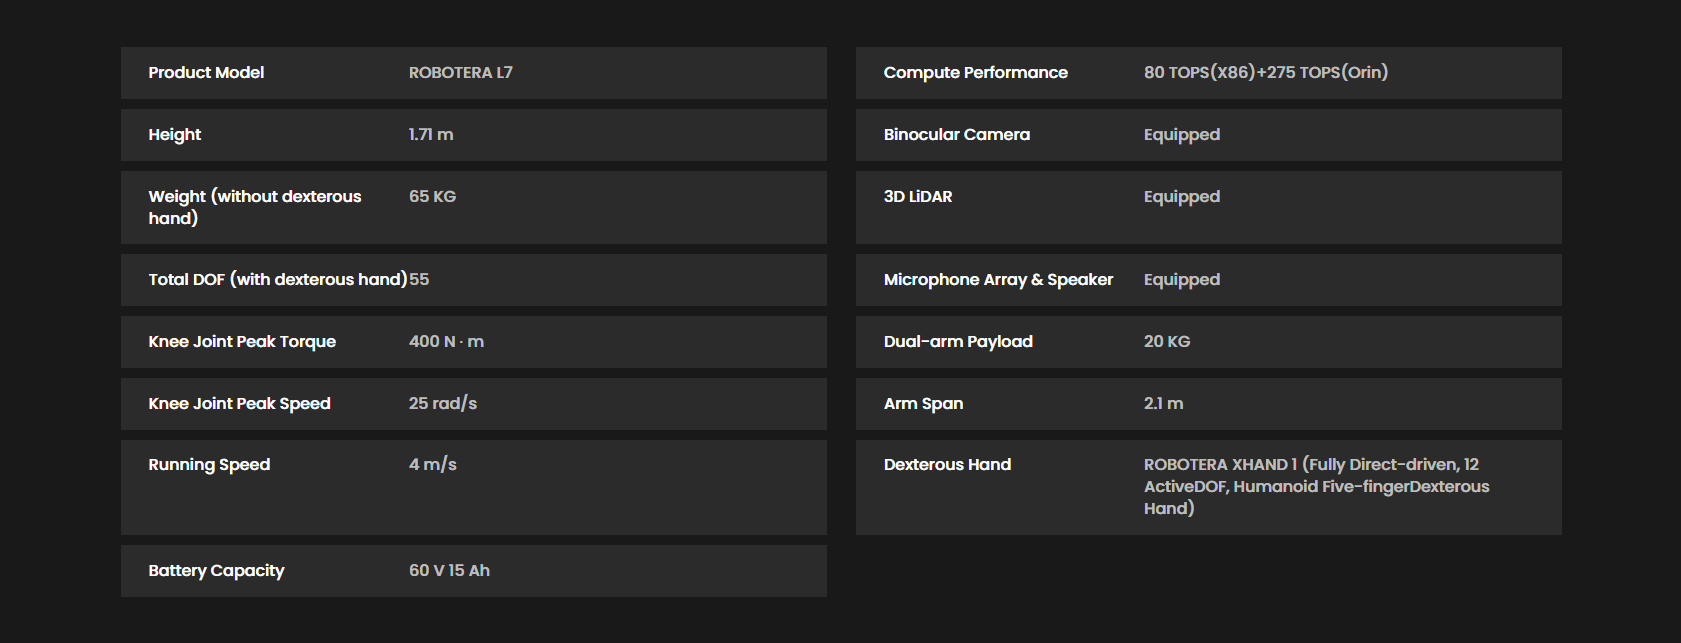
Task: Select the 80 TOPS(X86)+275 TOPS(Orin) value
Action: tap(1266, 72)
